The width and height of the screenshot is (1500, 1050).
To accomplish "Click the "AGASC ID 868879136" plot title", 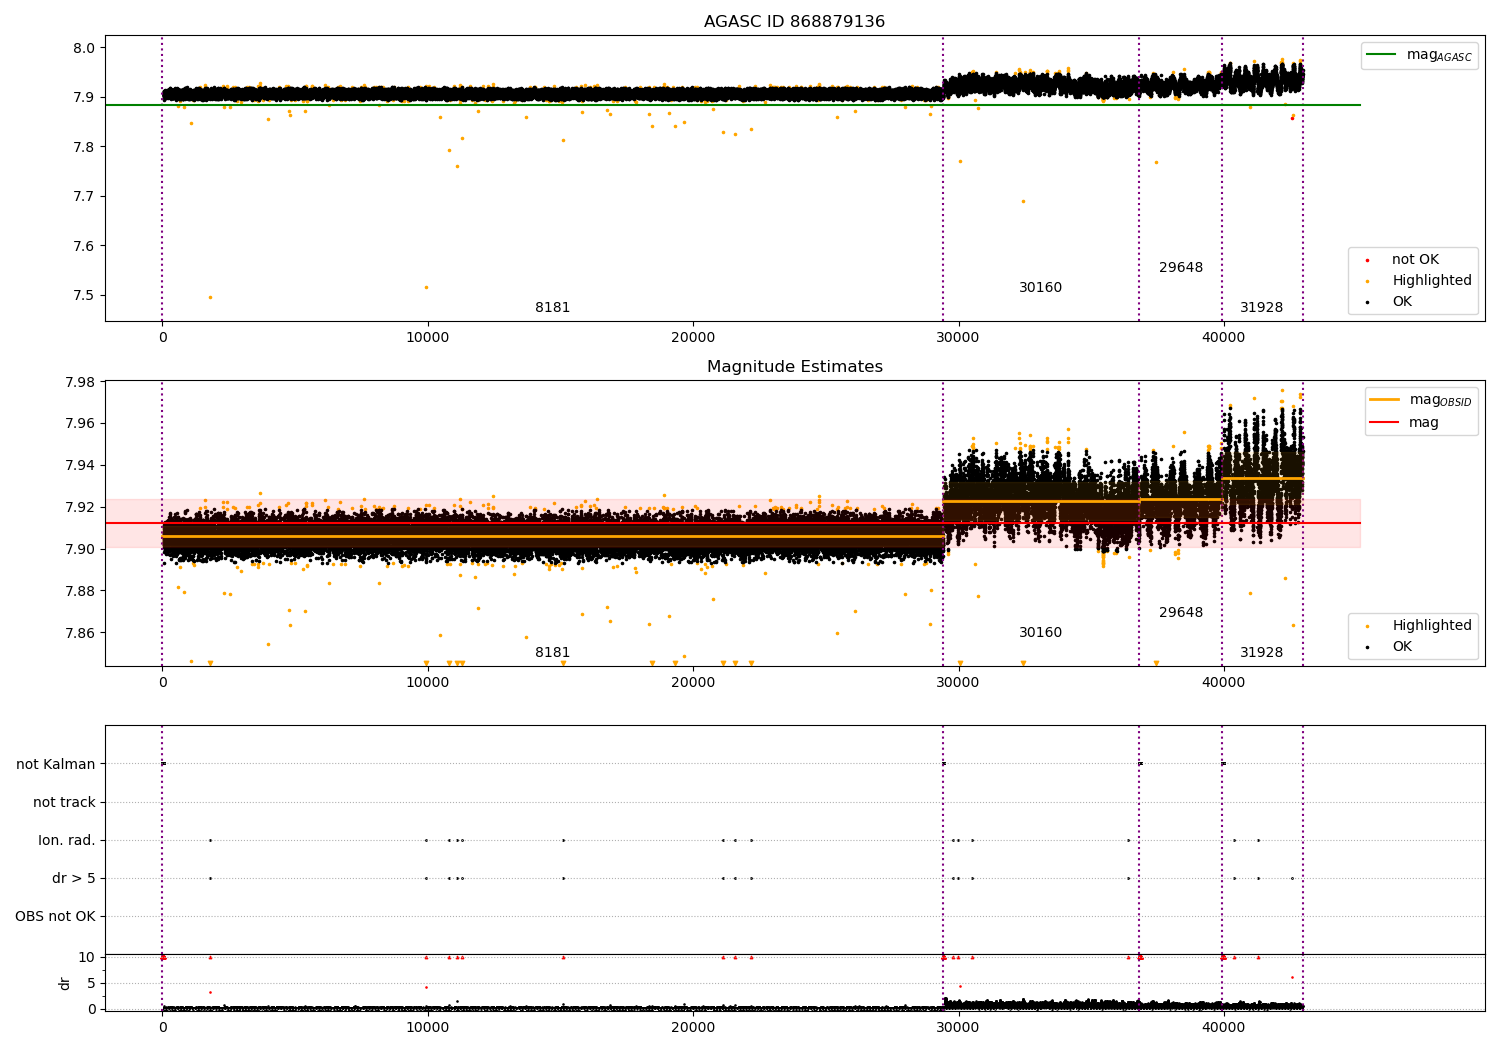I will tap(794, 22).
